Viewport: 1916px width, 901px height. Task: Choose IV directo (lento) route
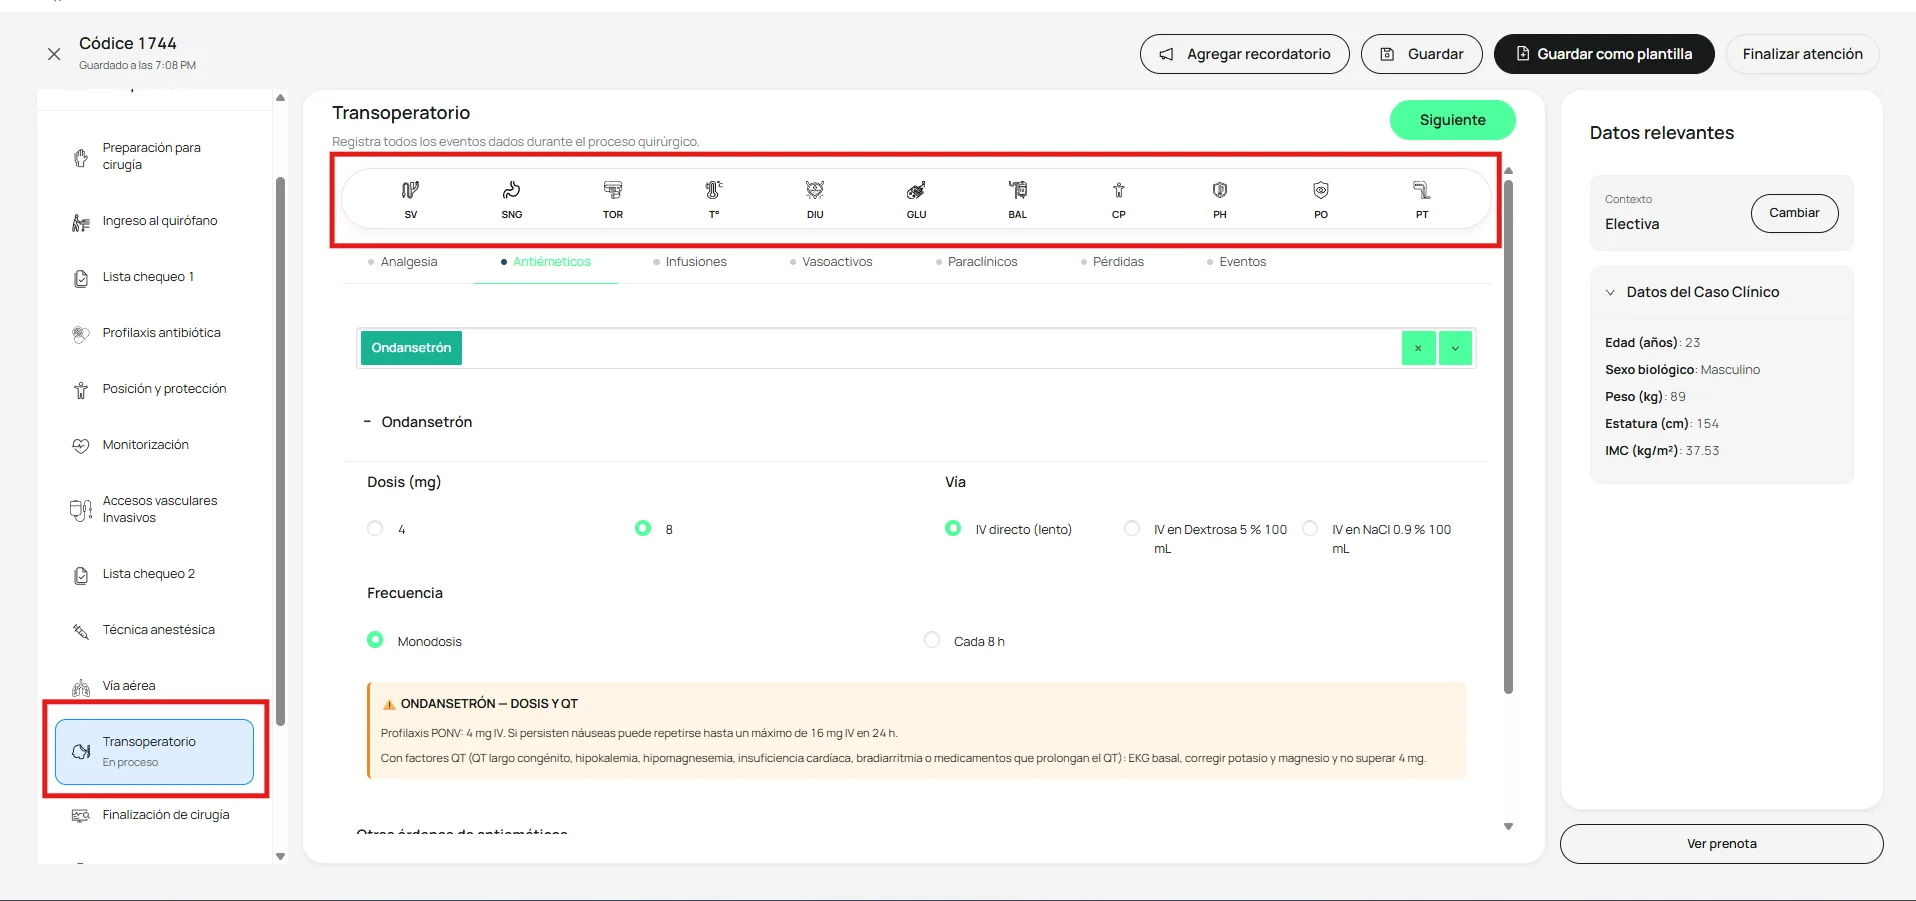[x=953, y=528]
